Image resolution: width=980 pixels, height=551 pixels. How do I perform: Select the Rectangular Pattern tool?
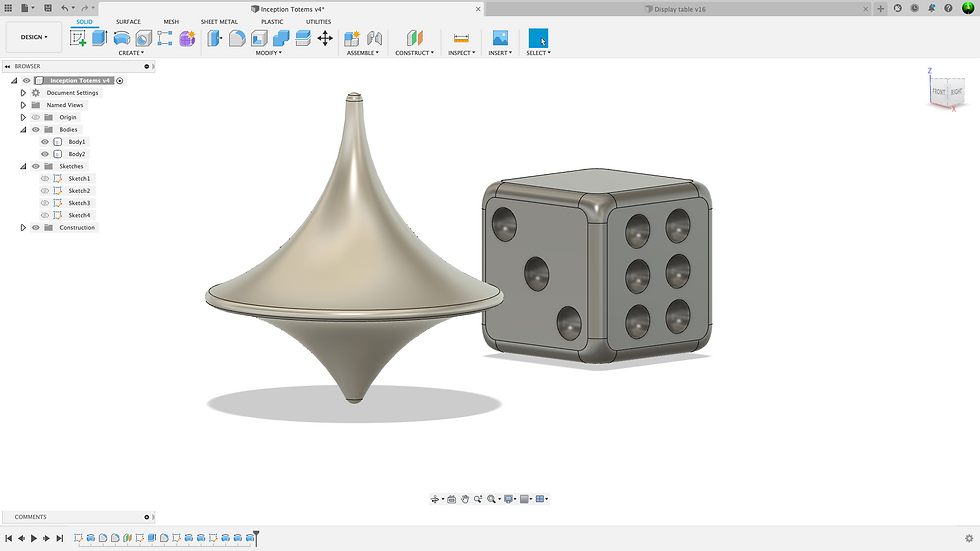[165, 38]
